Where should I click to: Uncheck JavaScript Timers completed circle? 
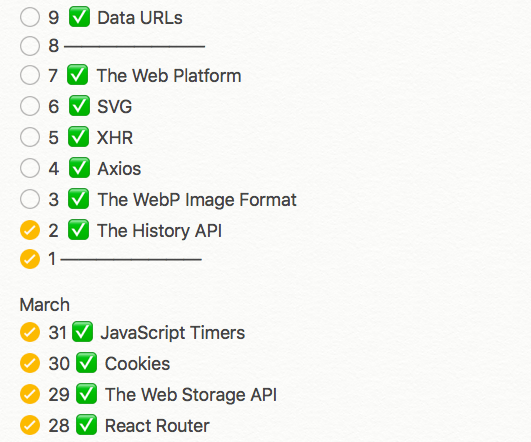click(30, 332)
